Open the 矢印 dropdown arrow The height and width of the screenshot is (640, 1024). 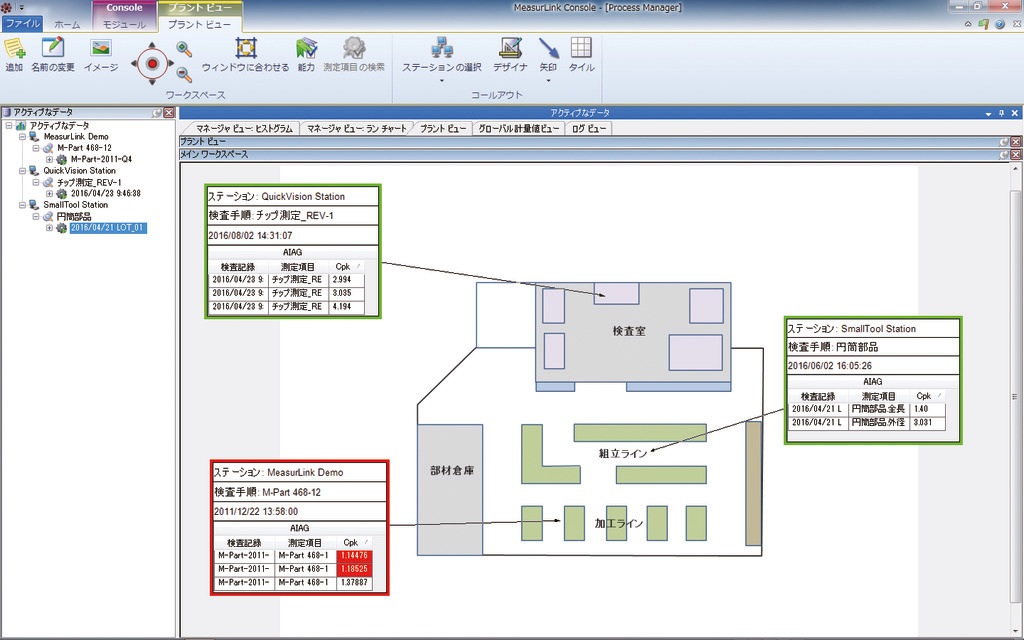tap(548, 81)
